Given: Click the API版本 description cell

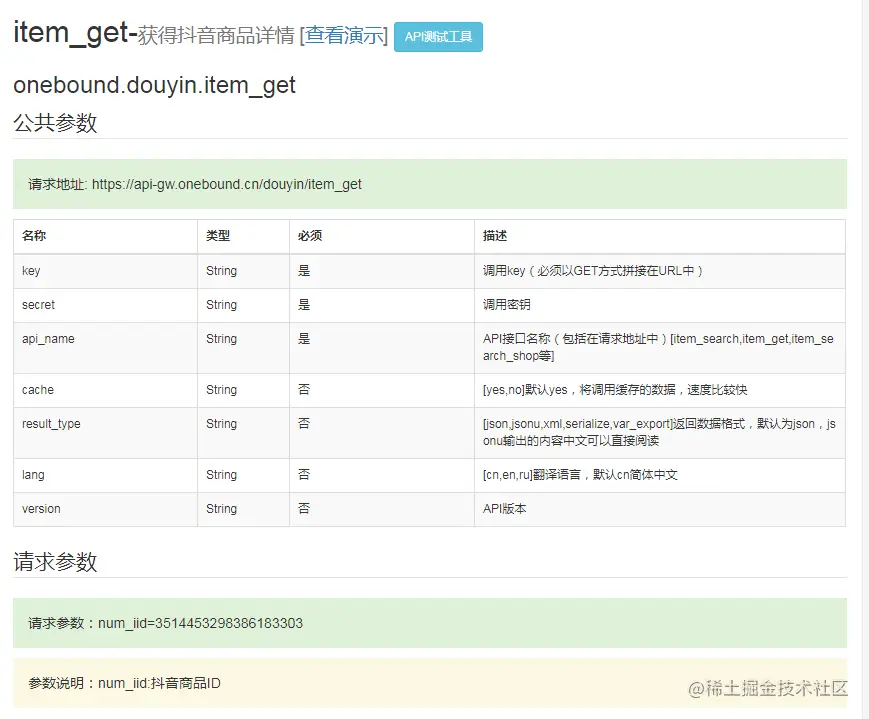Looking at the screenshot, I should pos(660,509).
